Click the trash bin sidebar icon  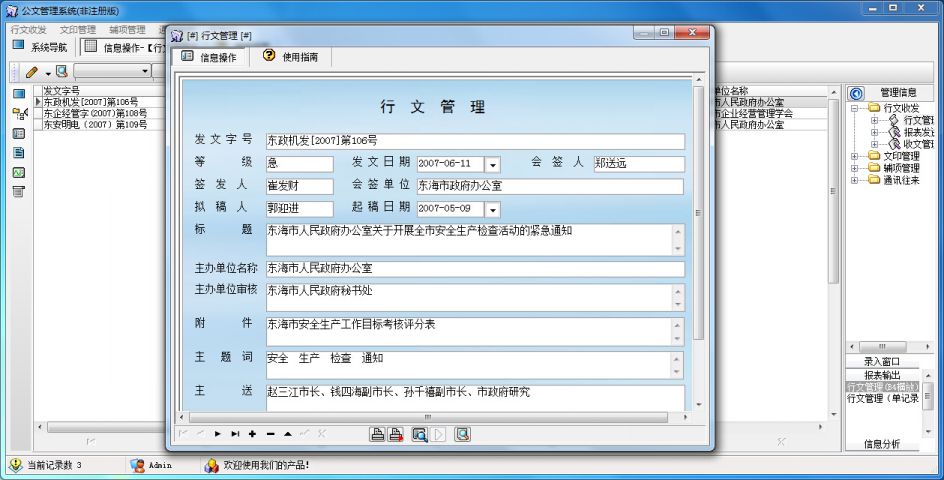[18, 191]
